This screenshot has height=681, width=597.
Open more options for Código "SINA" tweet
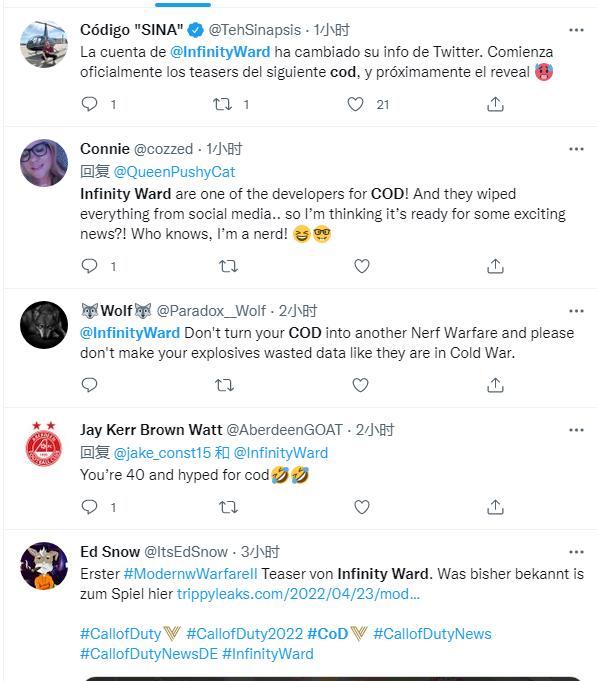(576, 30)
